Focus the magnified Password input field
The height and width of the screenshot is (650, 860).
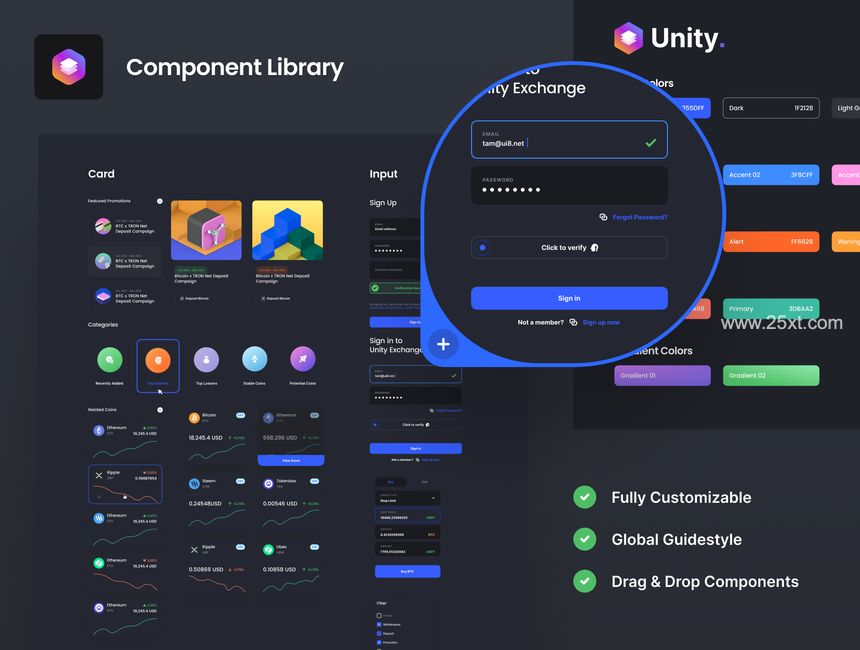click(x=569, y=185)
